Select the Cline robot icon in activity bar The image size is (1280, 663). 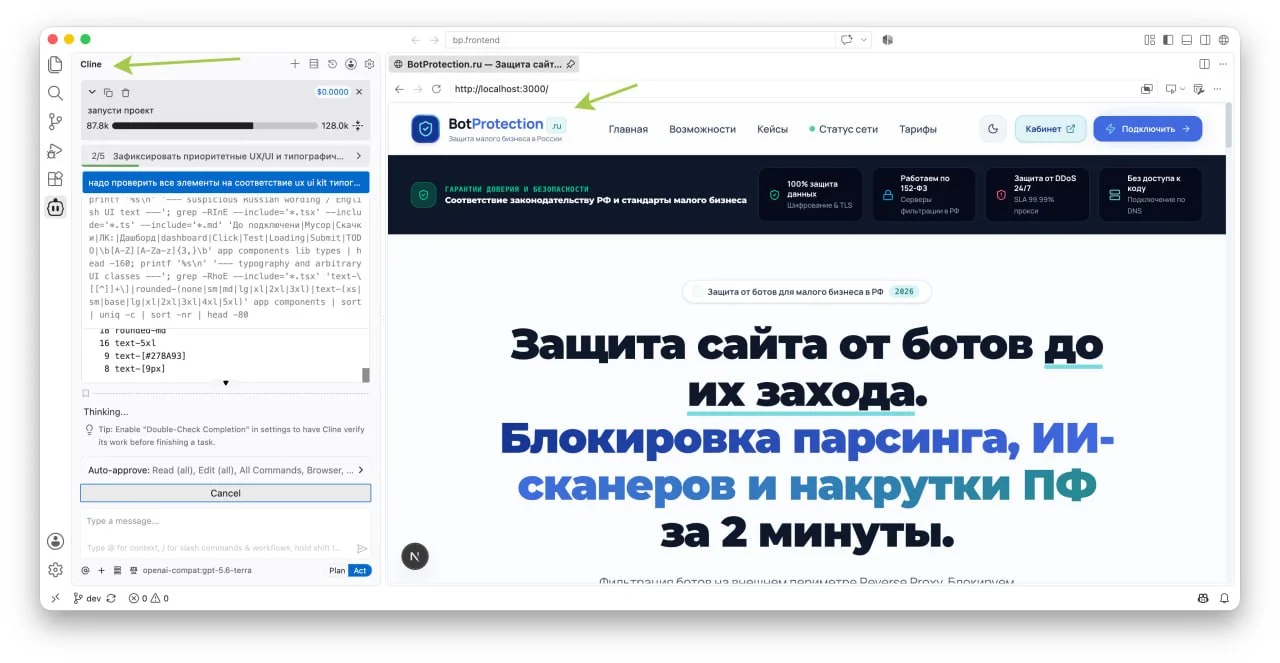click(55, 208)
